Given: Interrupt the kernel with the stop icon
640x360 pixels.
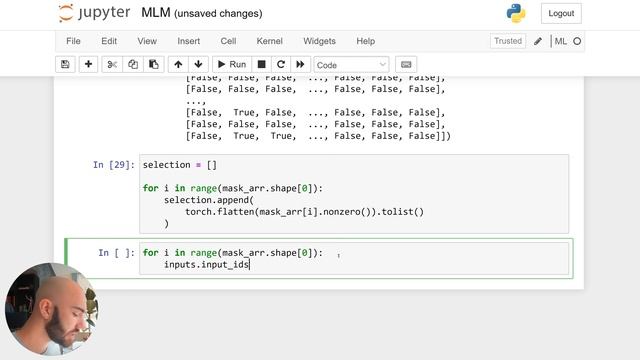Looking at the screenshot, I should click(261, 64).
